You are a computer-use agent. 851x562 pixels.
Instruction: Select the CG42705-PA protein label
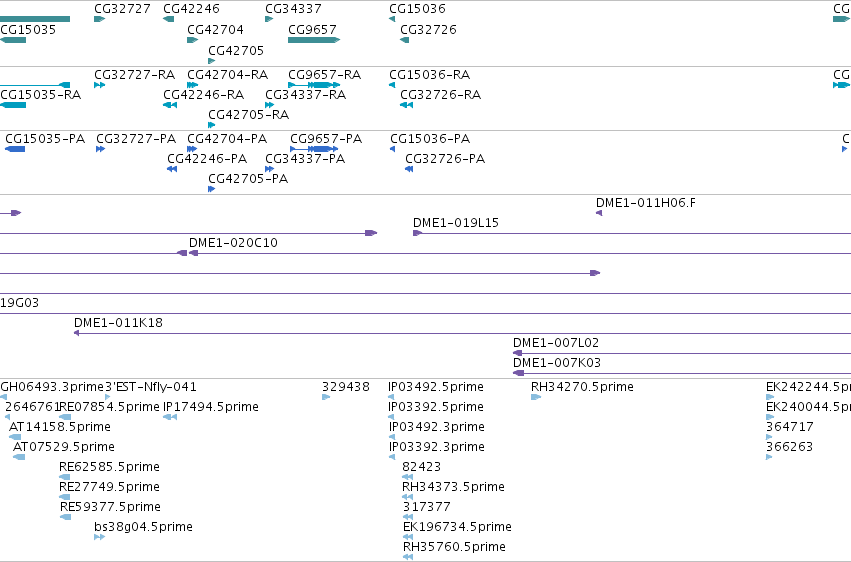248,178
